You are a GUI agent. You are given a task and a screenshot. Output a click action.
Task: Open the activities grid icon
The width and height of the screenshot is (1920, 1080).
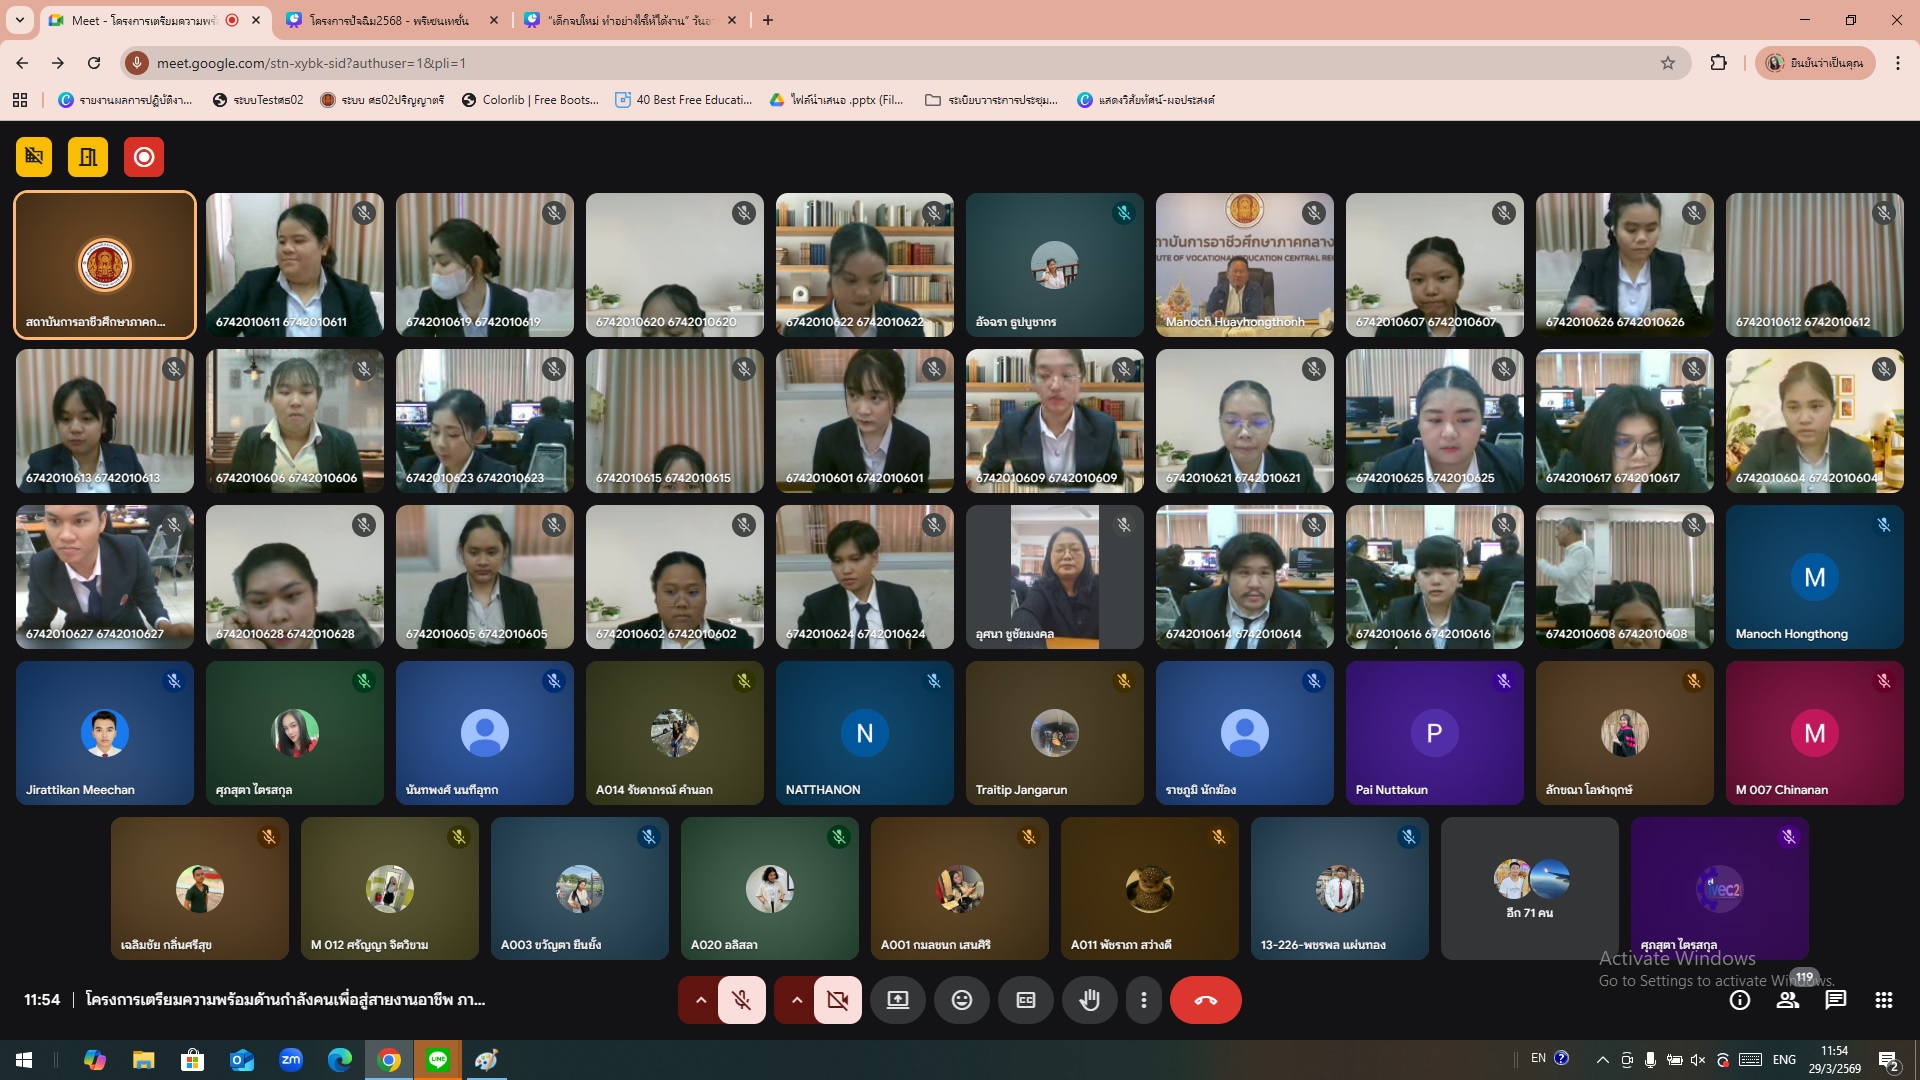(1883, 1000)
